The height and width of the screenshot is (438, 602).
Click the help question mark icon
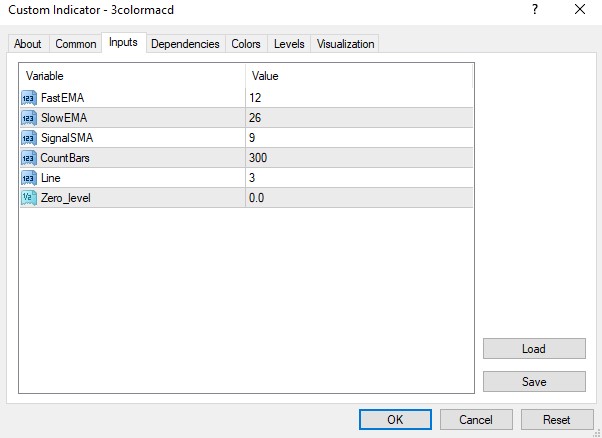coord(537,10)
